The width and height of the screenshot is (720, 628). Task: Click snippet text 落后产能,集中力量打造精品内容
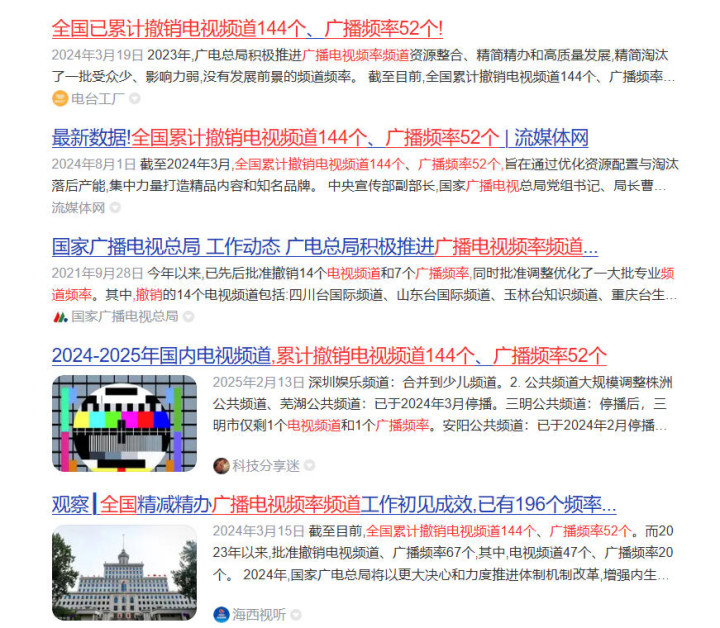183,186
